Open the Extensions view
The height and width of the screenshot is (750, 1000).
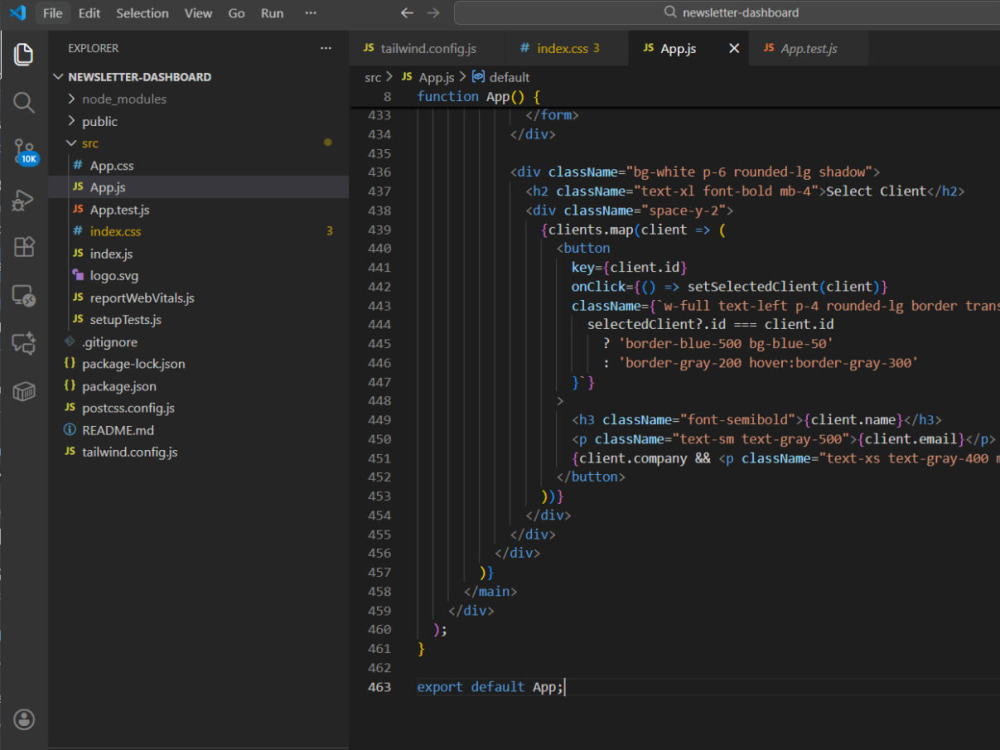24,247
